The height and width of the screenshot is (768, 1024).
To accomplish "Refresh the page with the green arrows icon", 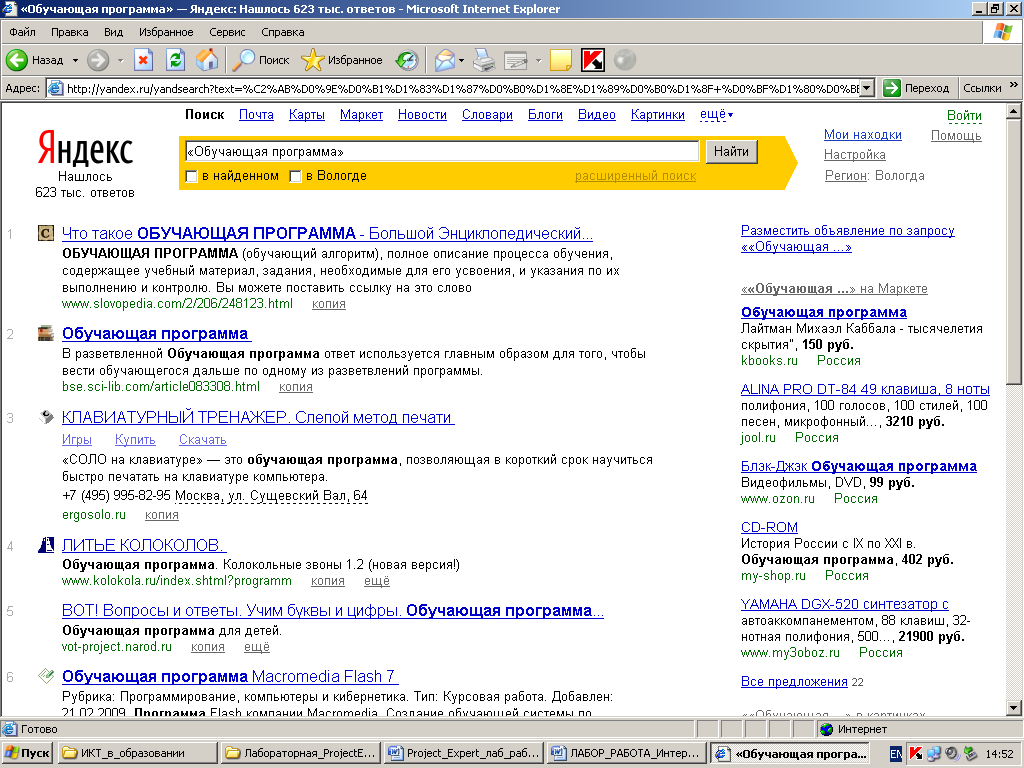I will click(x=175, y=60).
